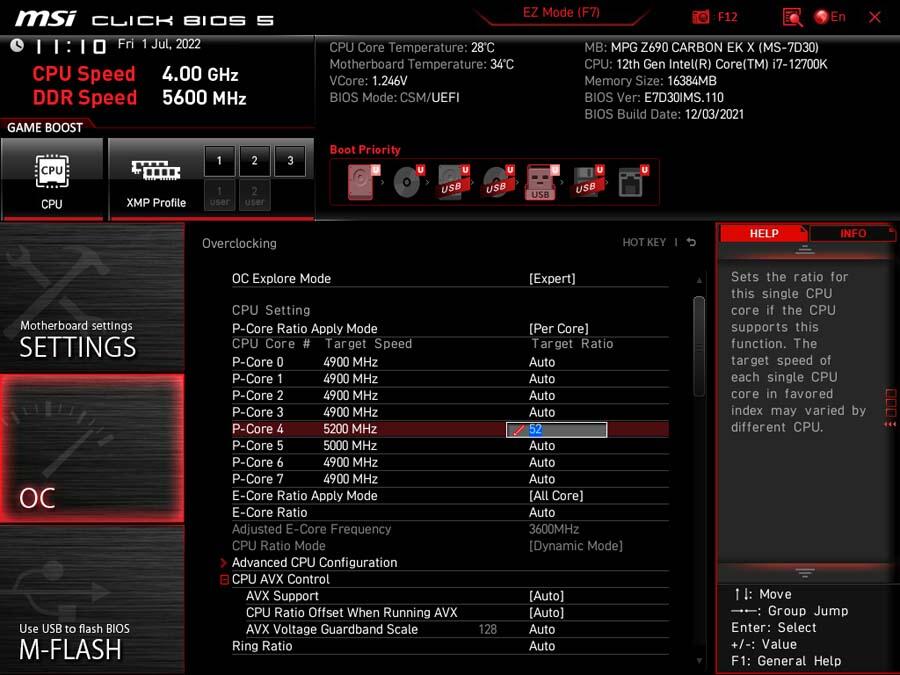Click the Adjusted E-Core Frequency 3600MHz value
This screenshot has height=675, width=900.
pyautogui.click(x=554, y=529)
